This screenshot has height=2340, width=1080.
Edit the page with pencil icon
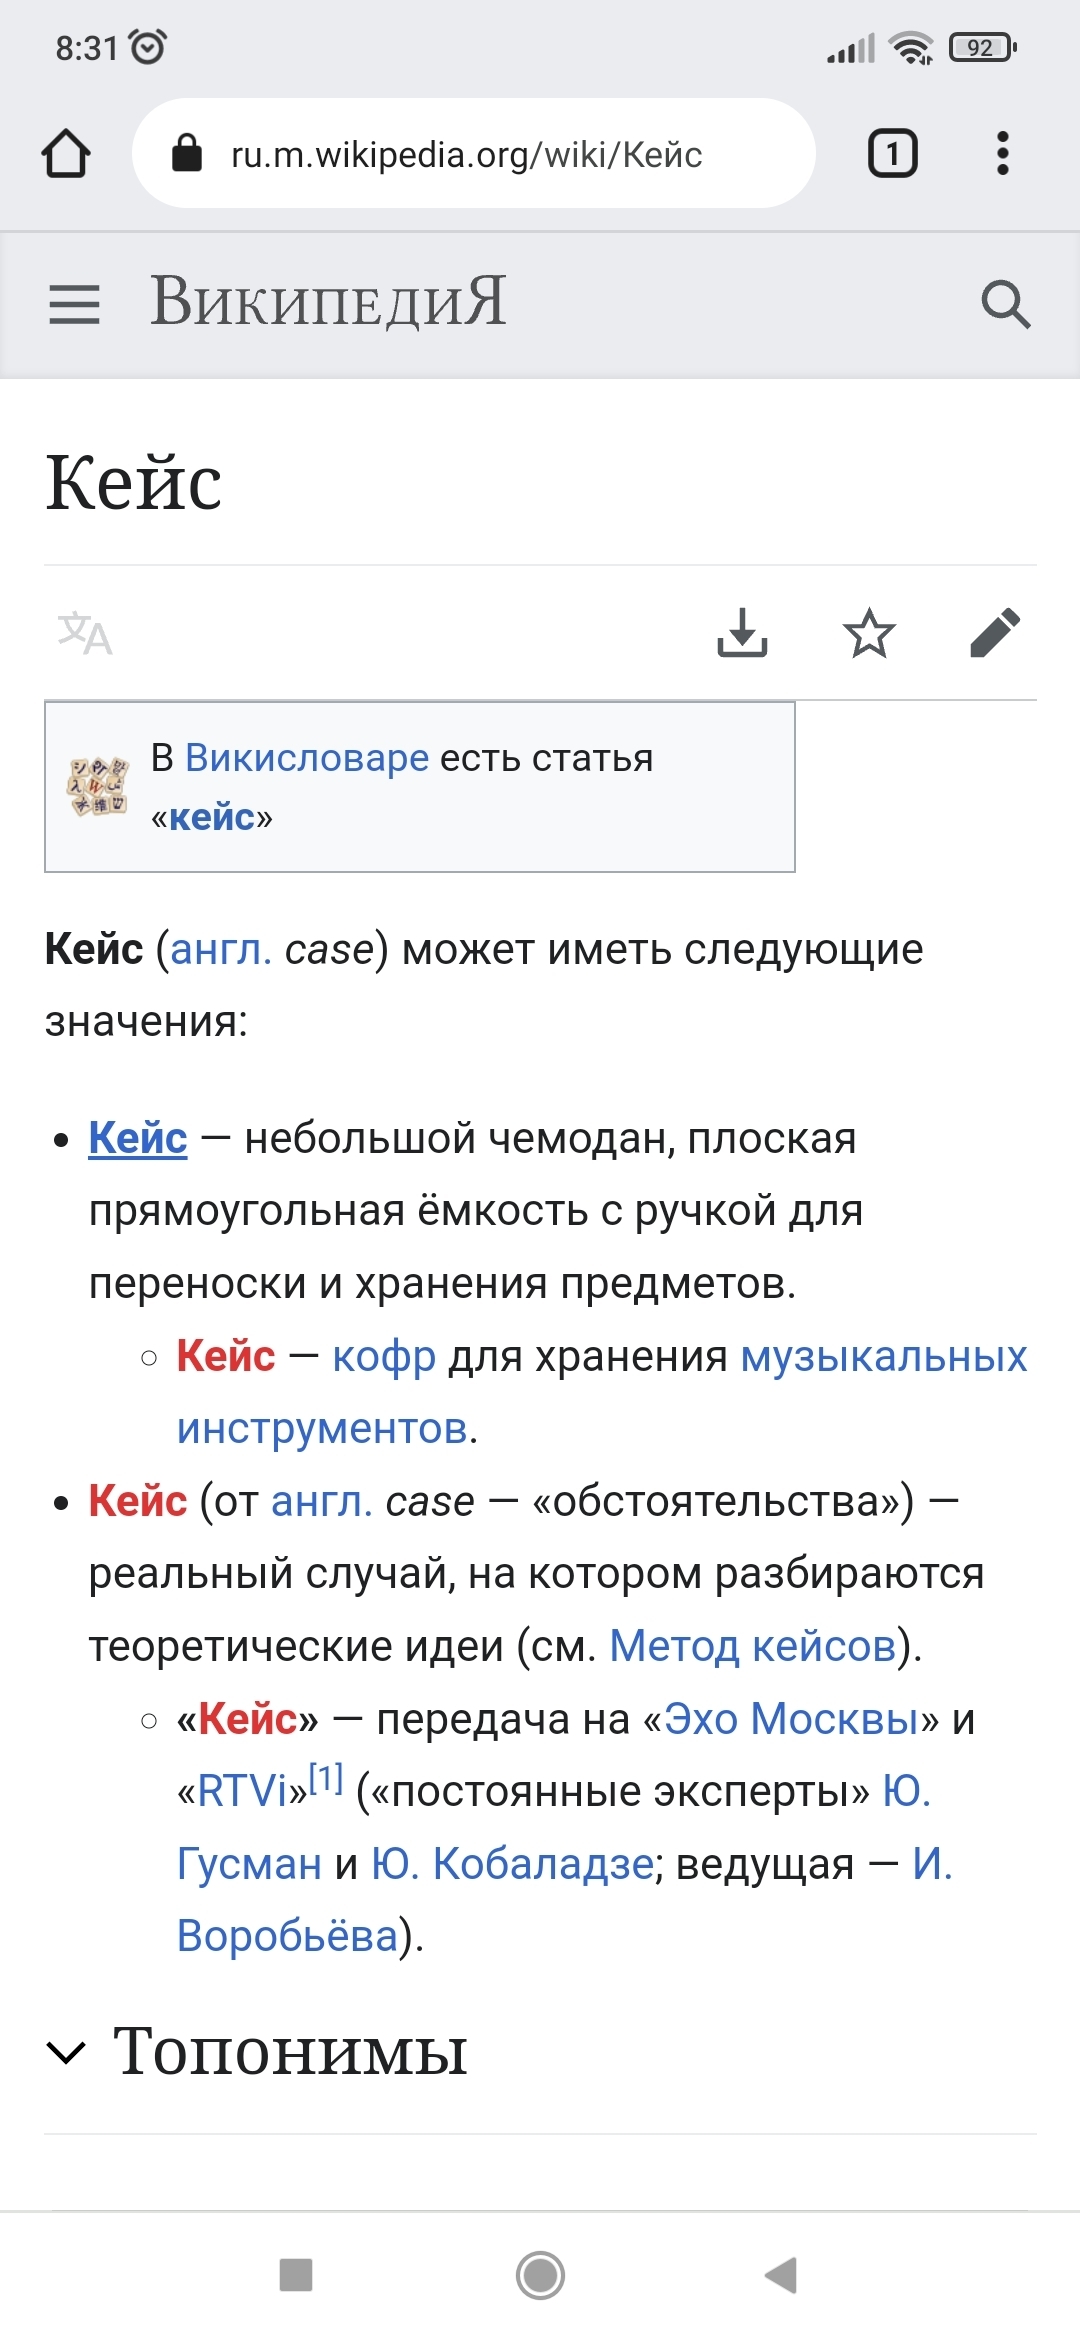point(995,634)
